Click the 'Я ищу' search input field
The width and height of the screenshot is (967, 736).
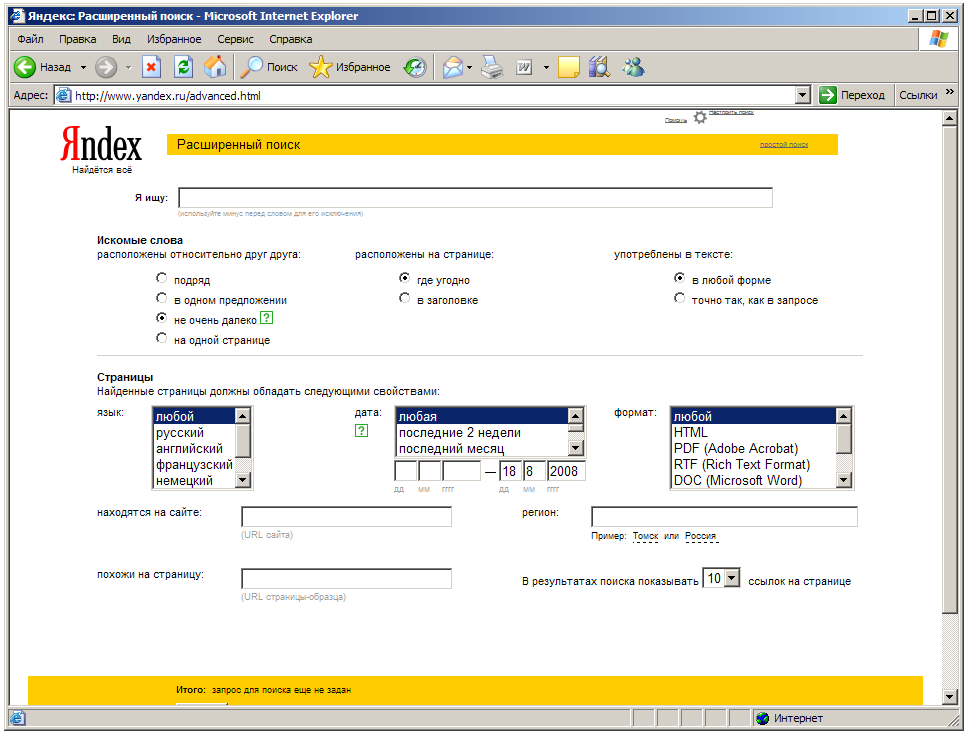coord(475,197)
